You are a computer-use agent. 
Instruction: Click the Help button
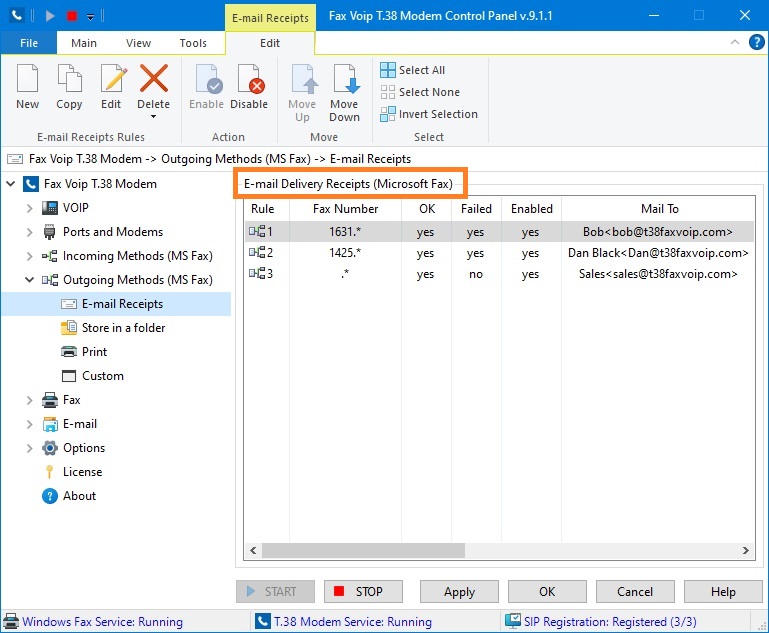(723, 592)
